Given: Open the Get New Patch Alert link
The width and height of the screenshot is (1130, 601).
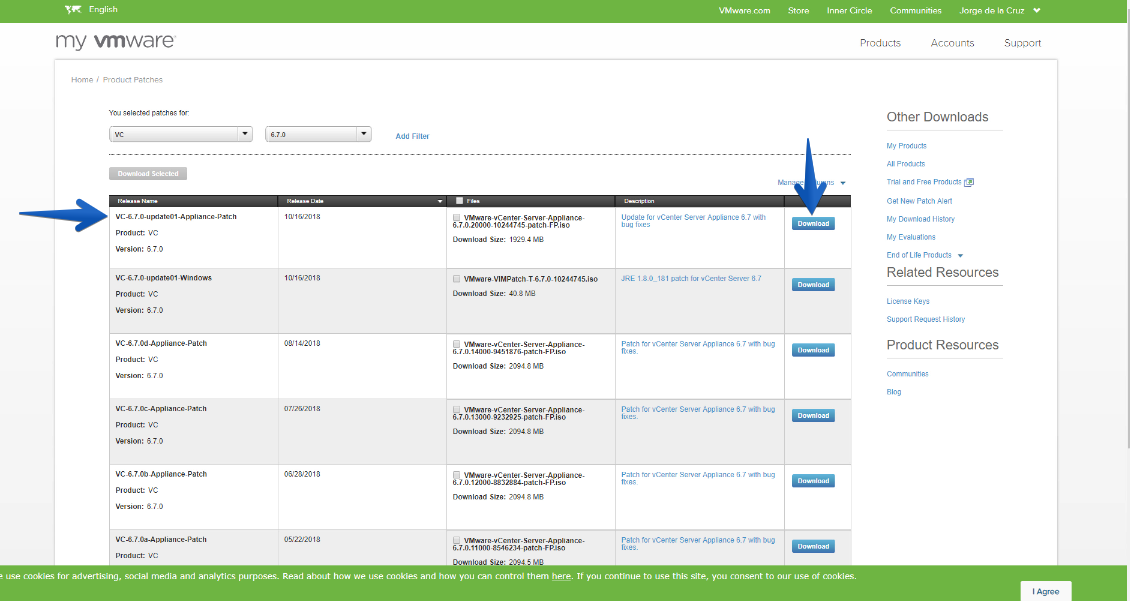Looking at the screenshot, I should pyautogui.click(x=919, y=201).
